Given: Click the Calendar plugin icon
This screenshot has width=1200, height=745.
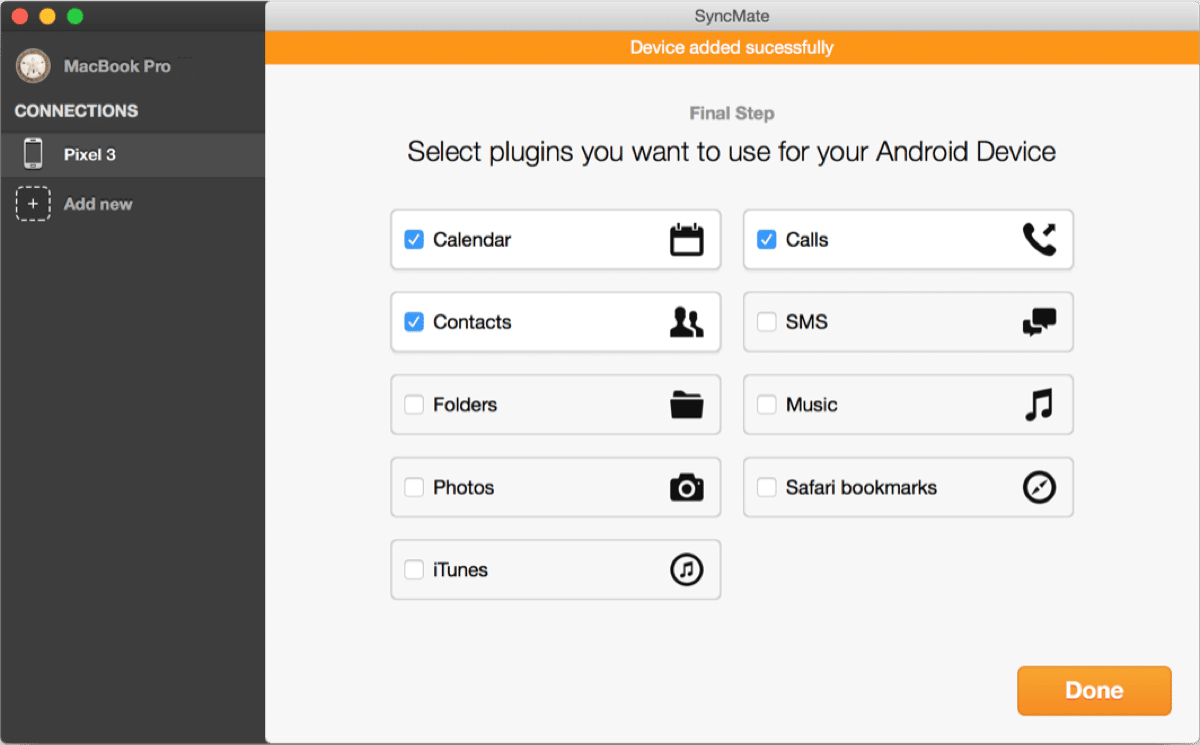Looking at the screenshot, I should [x=686, y=240].
